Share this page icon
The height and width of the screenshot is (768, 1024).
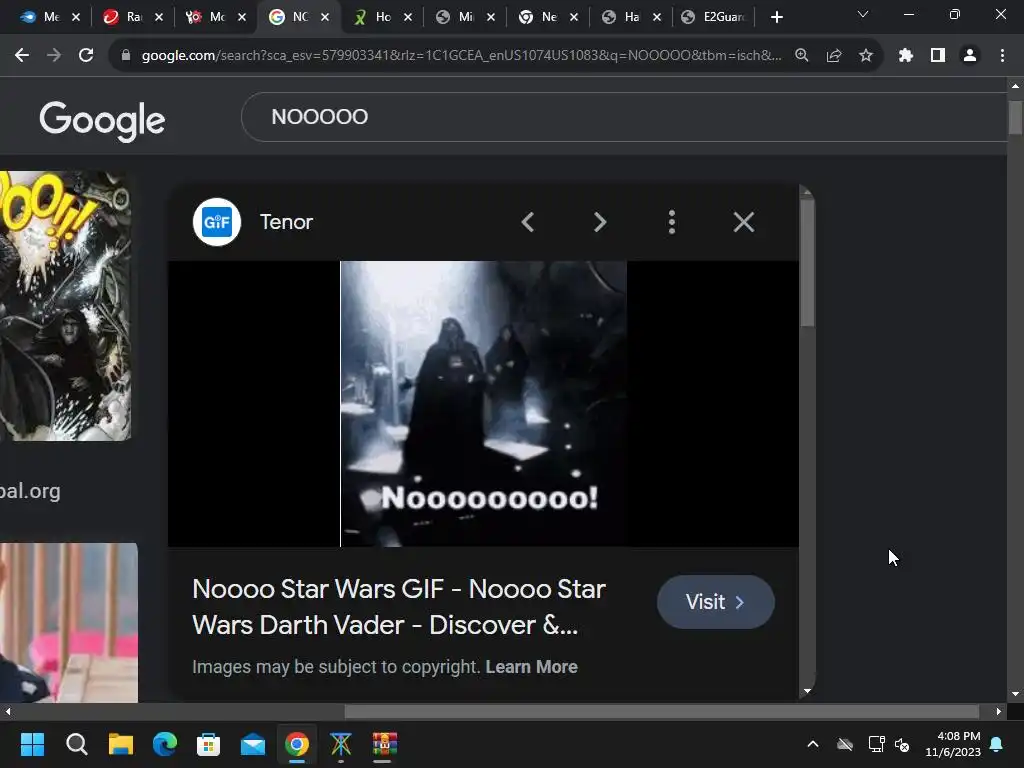coord(834,56)
